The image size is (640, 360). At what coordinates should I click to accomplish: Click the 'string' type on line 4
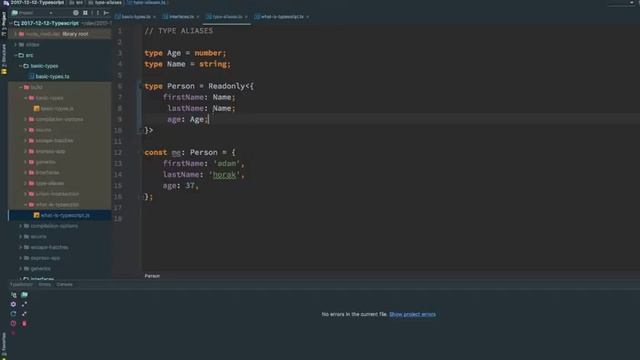tap(212, 64)
